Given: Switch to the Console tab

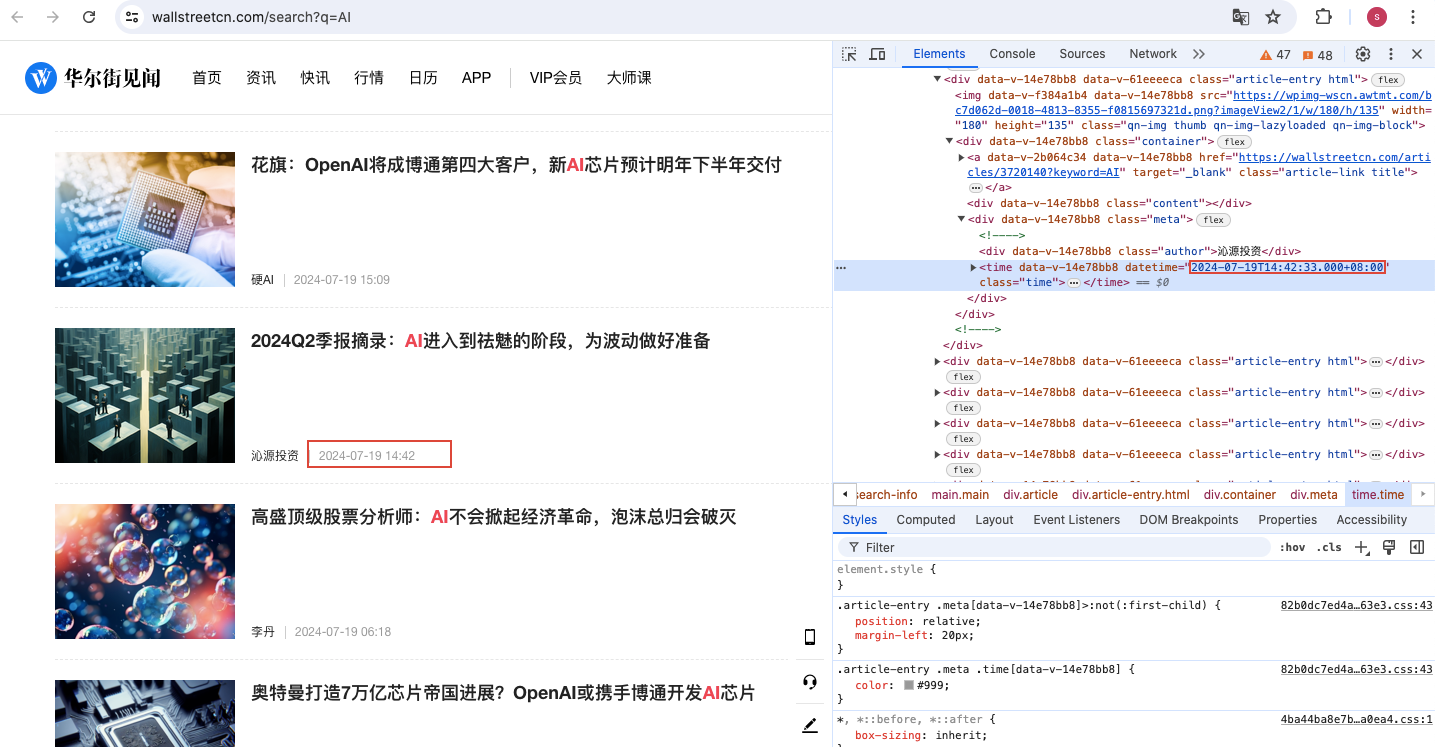Looking at the screenshot, I should click(1012, 54).
